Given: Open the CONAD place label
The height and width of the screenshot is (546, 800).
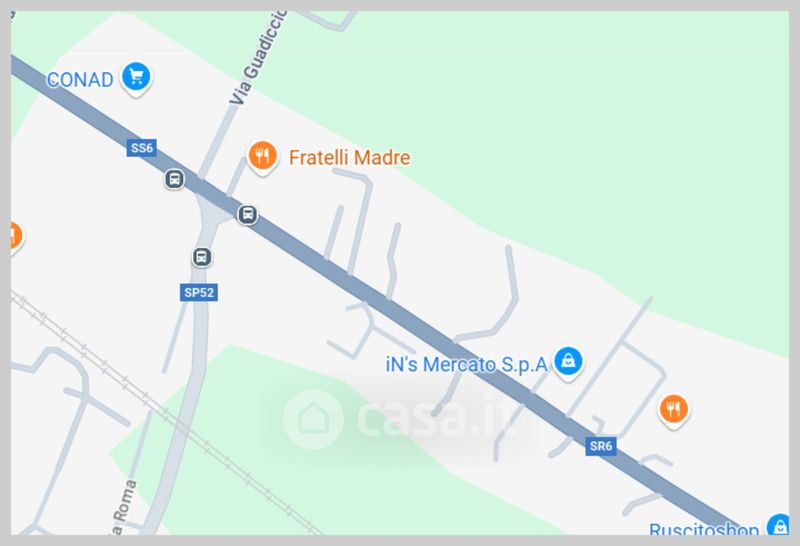Looking at the screenshot, I should pyautogui.click(x=80, y=80).
